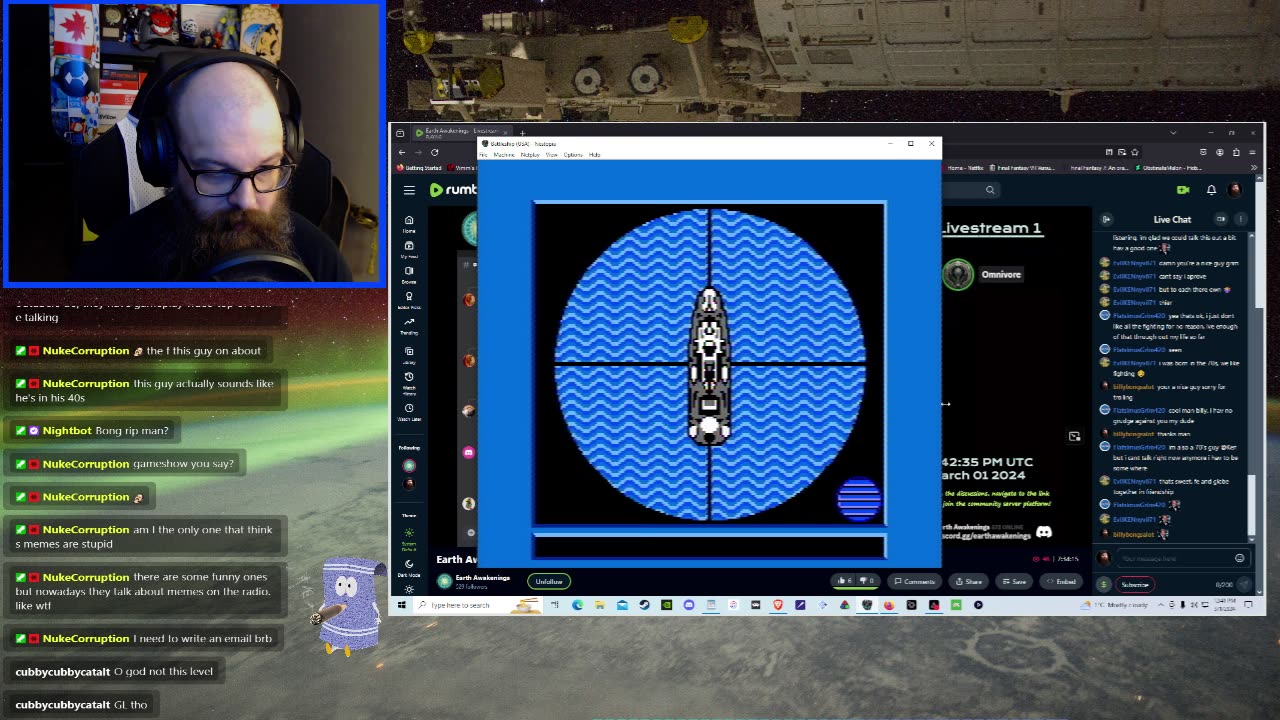Open Steam from the taskbar

644,605
